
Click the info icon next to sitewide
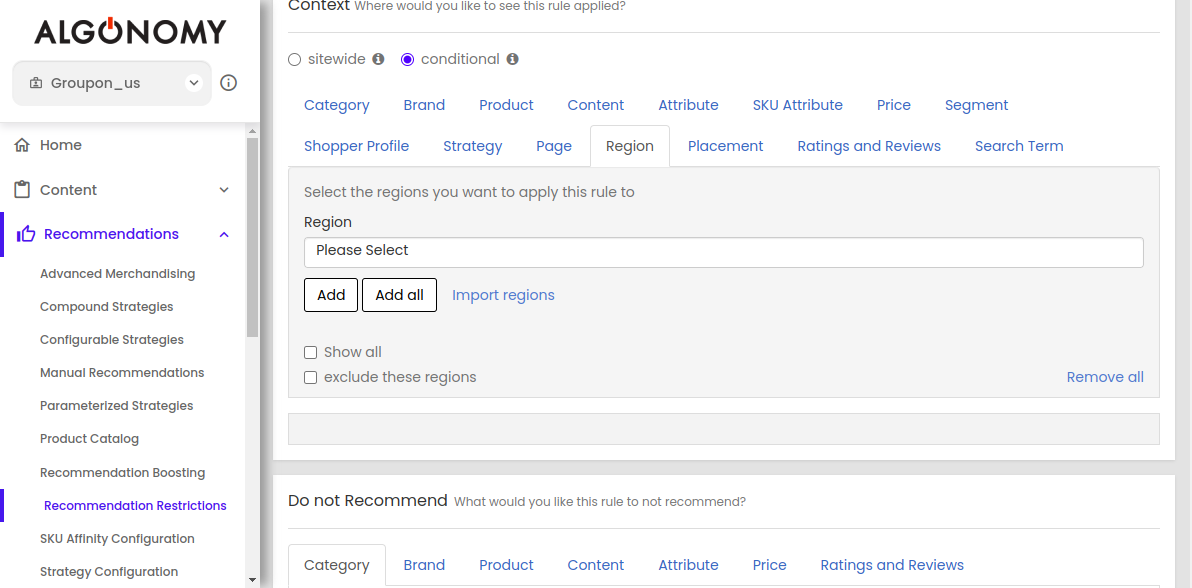click(378, 59)
